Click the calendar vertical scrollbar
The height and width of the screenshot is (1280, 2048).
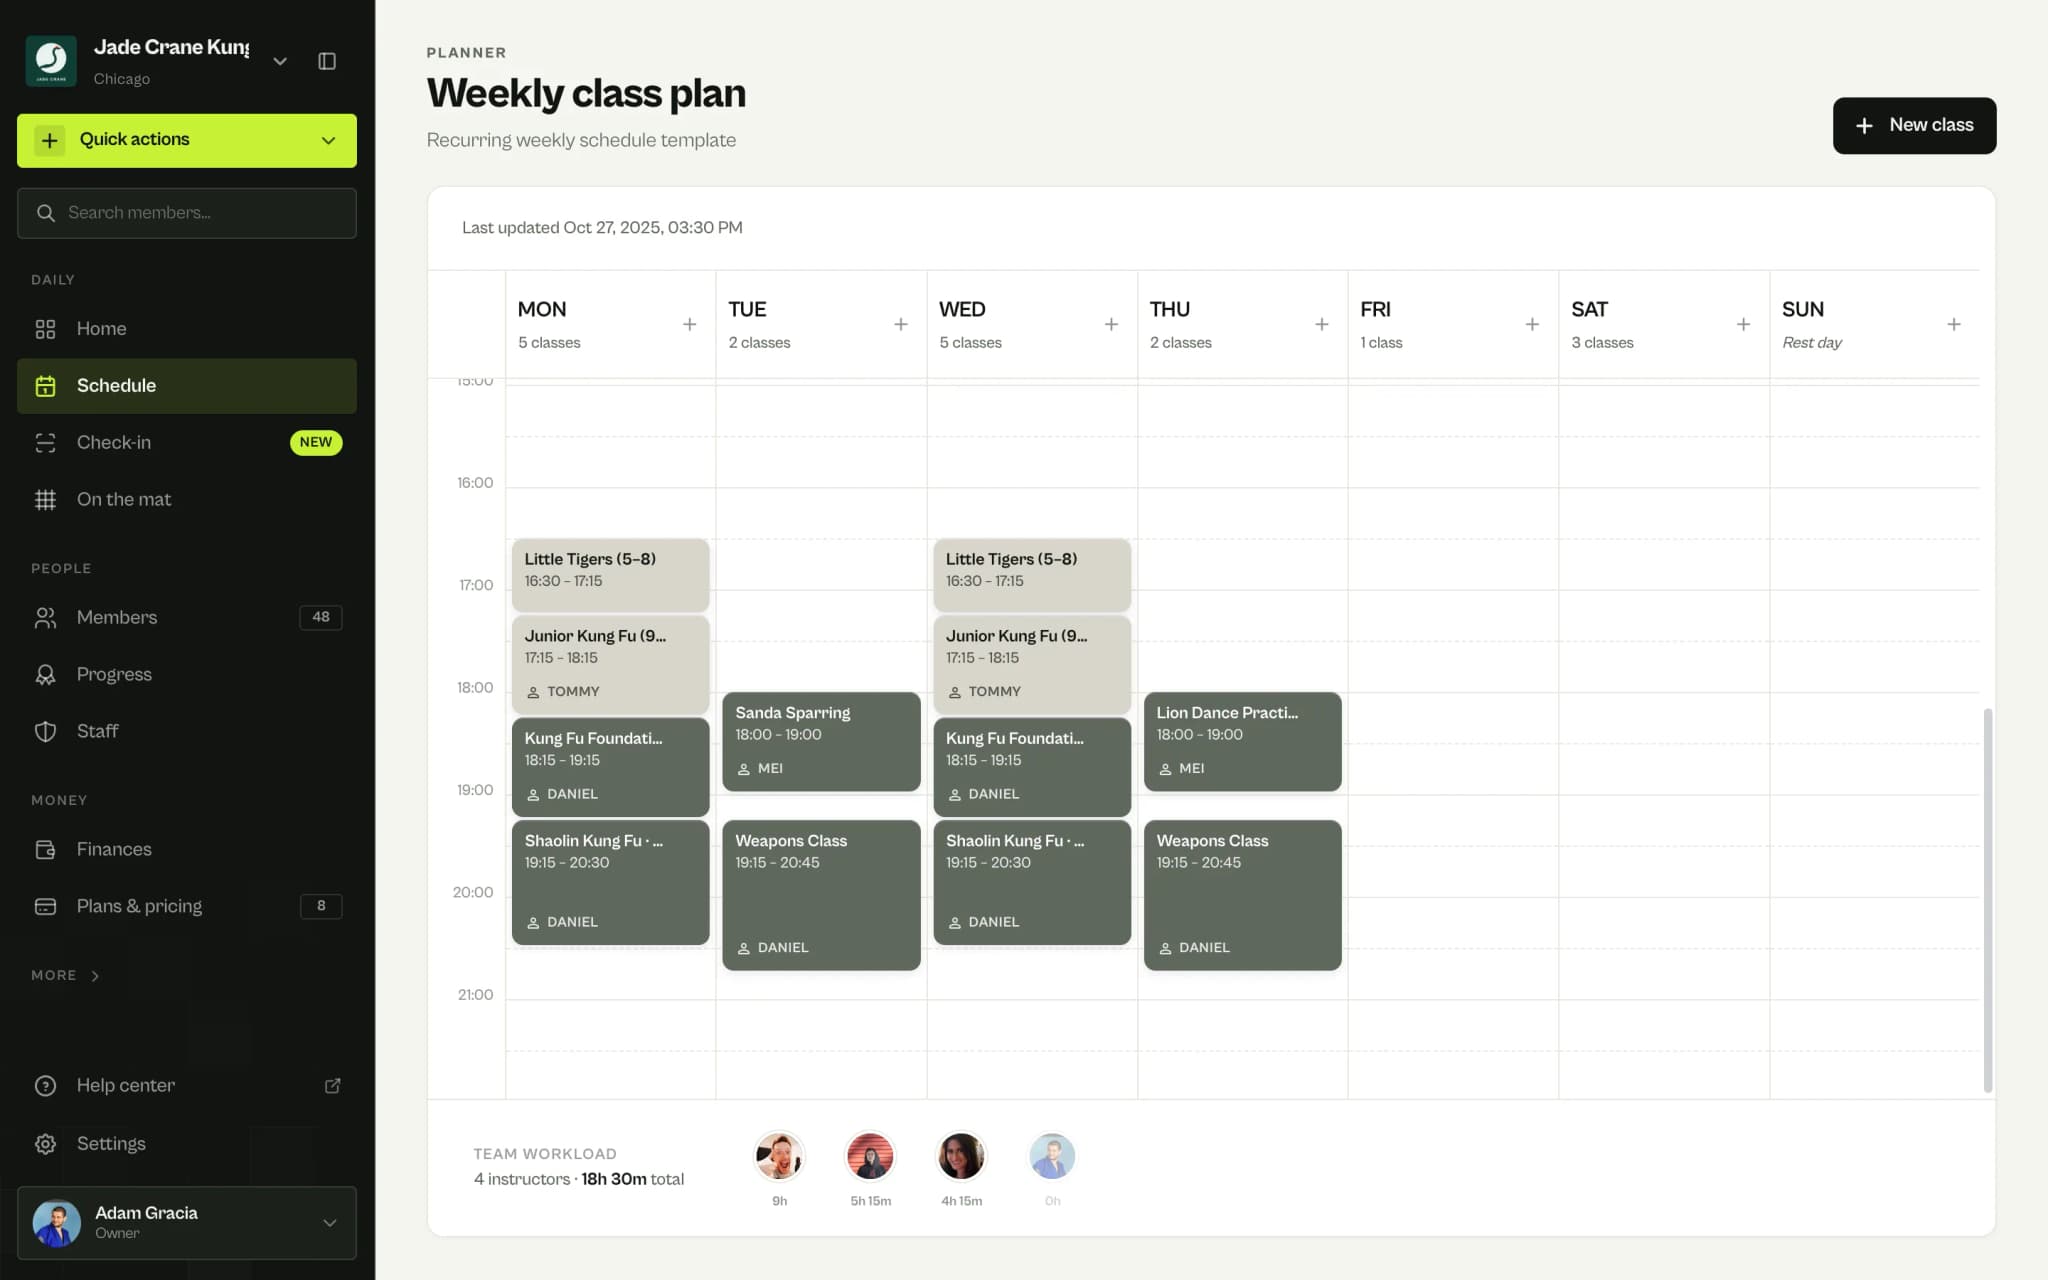click(x=1987, y=900)
